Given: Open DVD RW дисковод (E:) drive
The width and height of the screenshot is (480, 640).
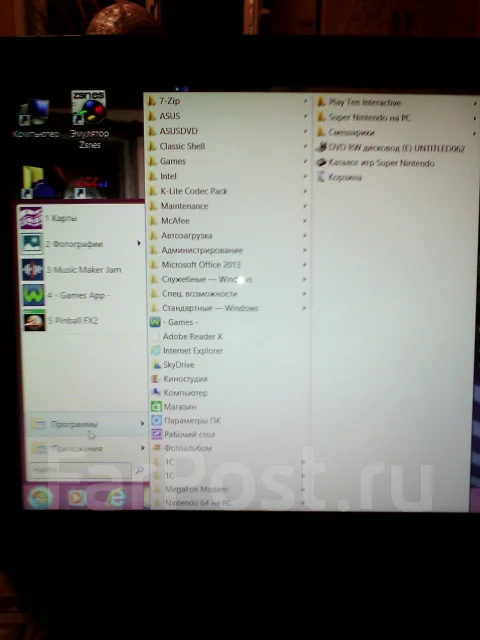Looking at the screenshot, I should click(391, 148).
